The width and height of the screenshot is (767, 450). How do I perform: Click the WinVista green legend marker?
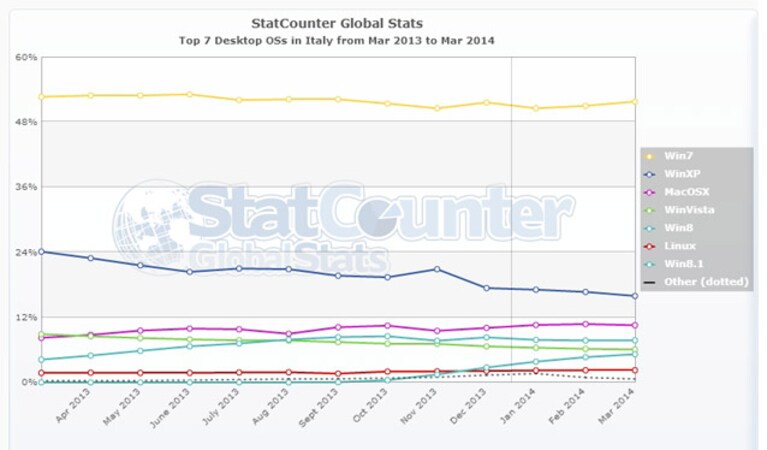650,211
